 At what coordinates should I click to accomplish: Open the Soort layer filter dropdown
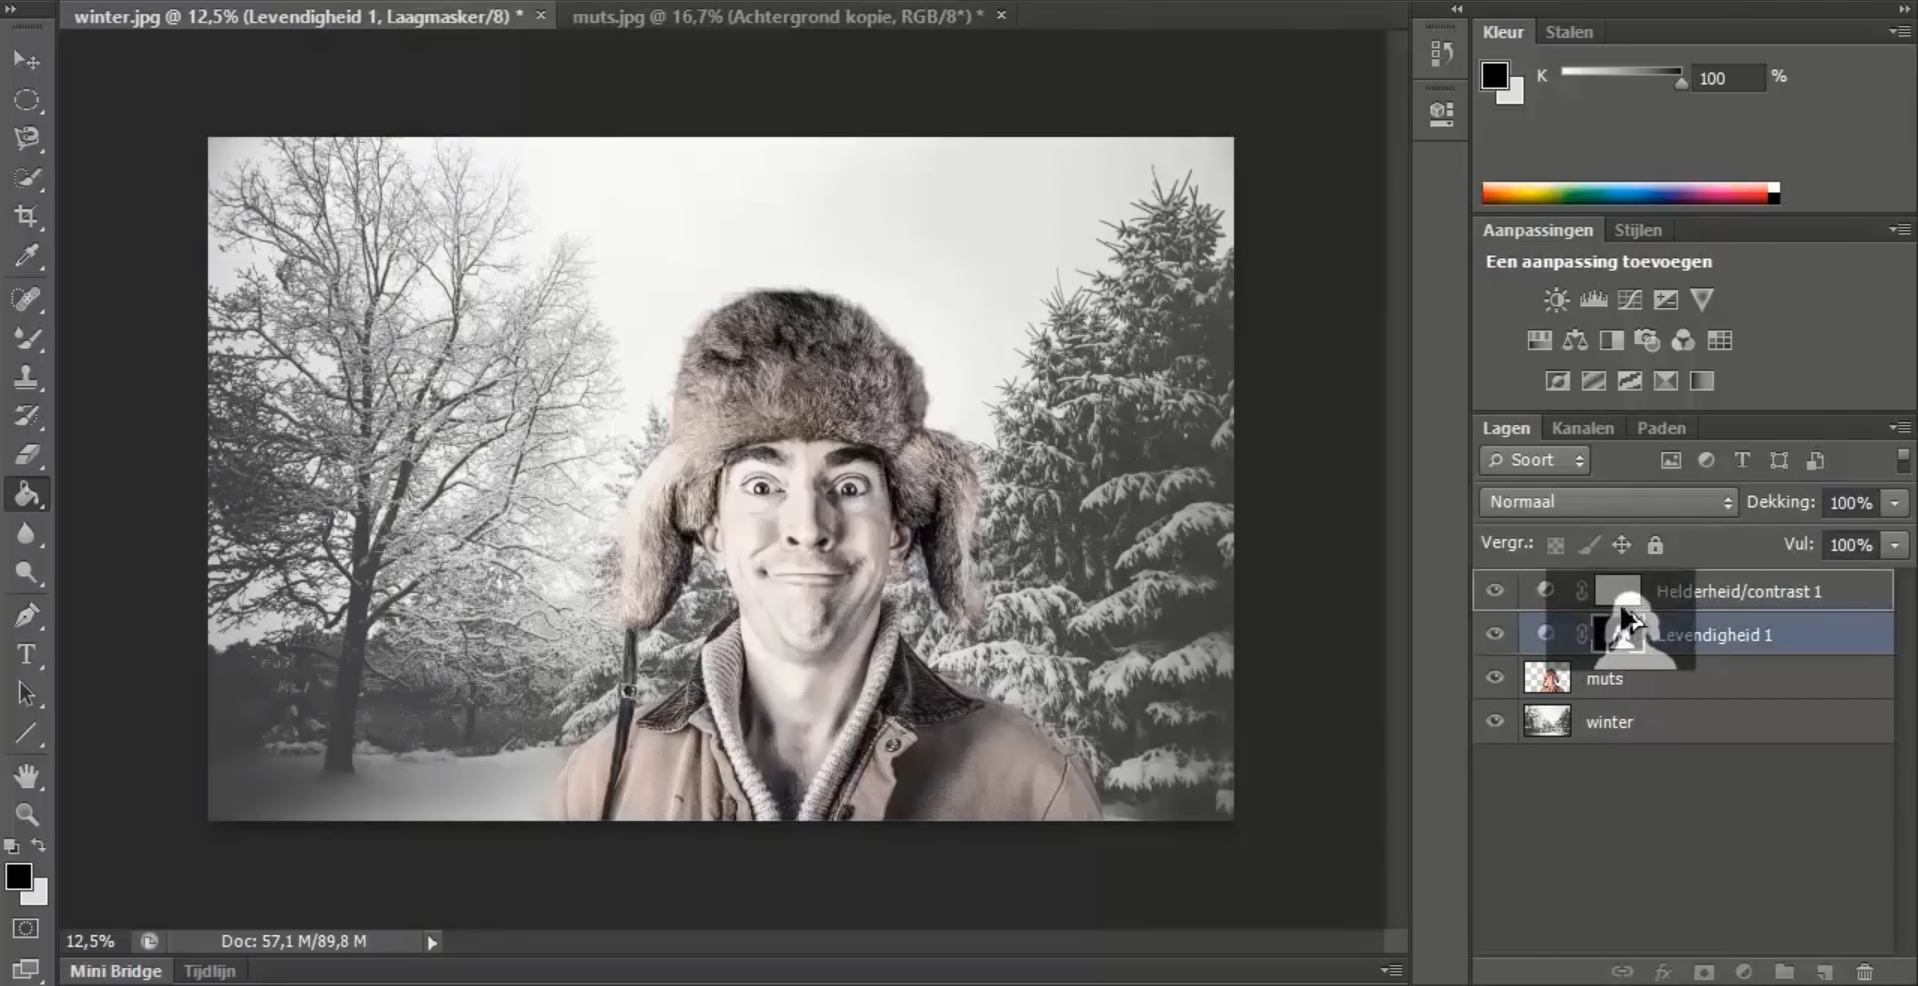point(1535,460)
